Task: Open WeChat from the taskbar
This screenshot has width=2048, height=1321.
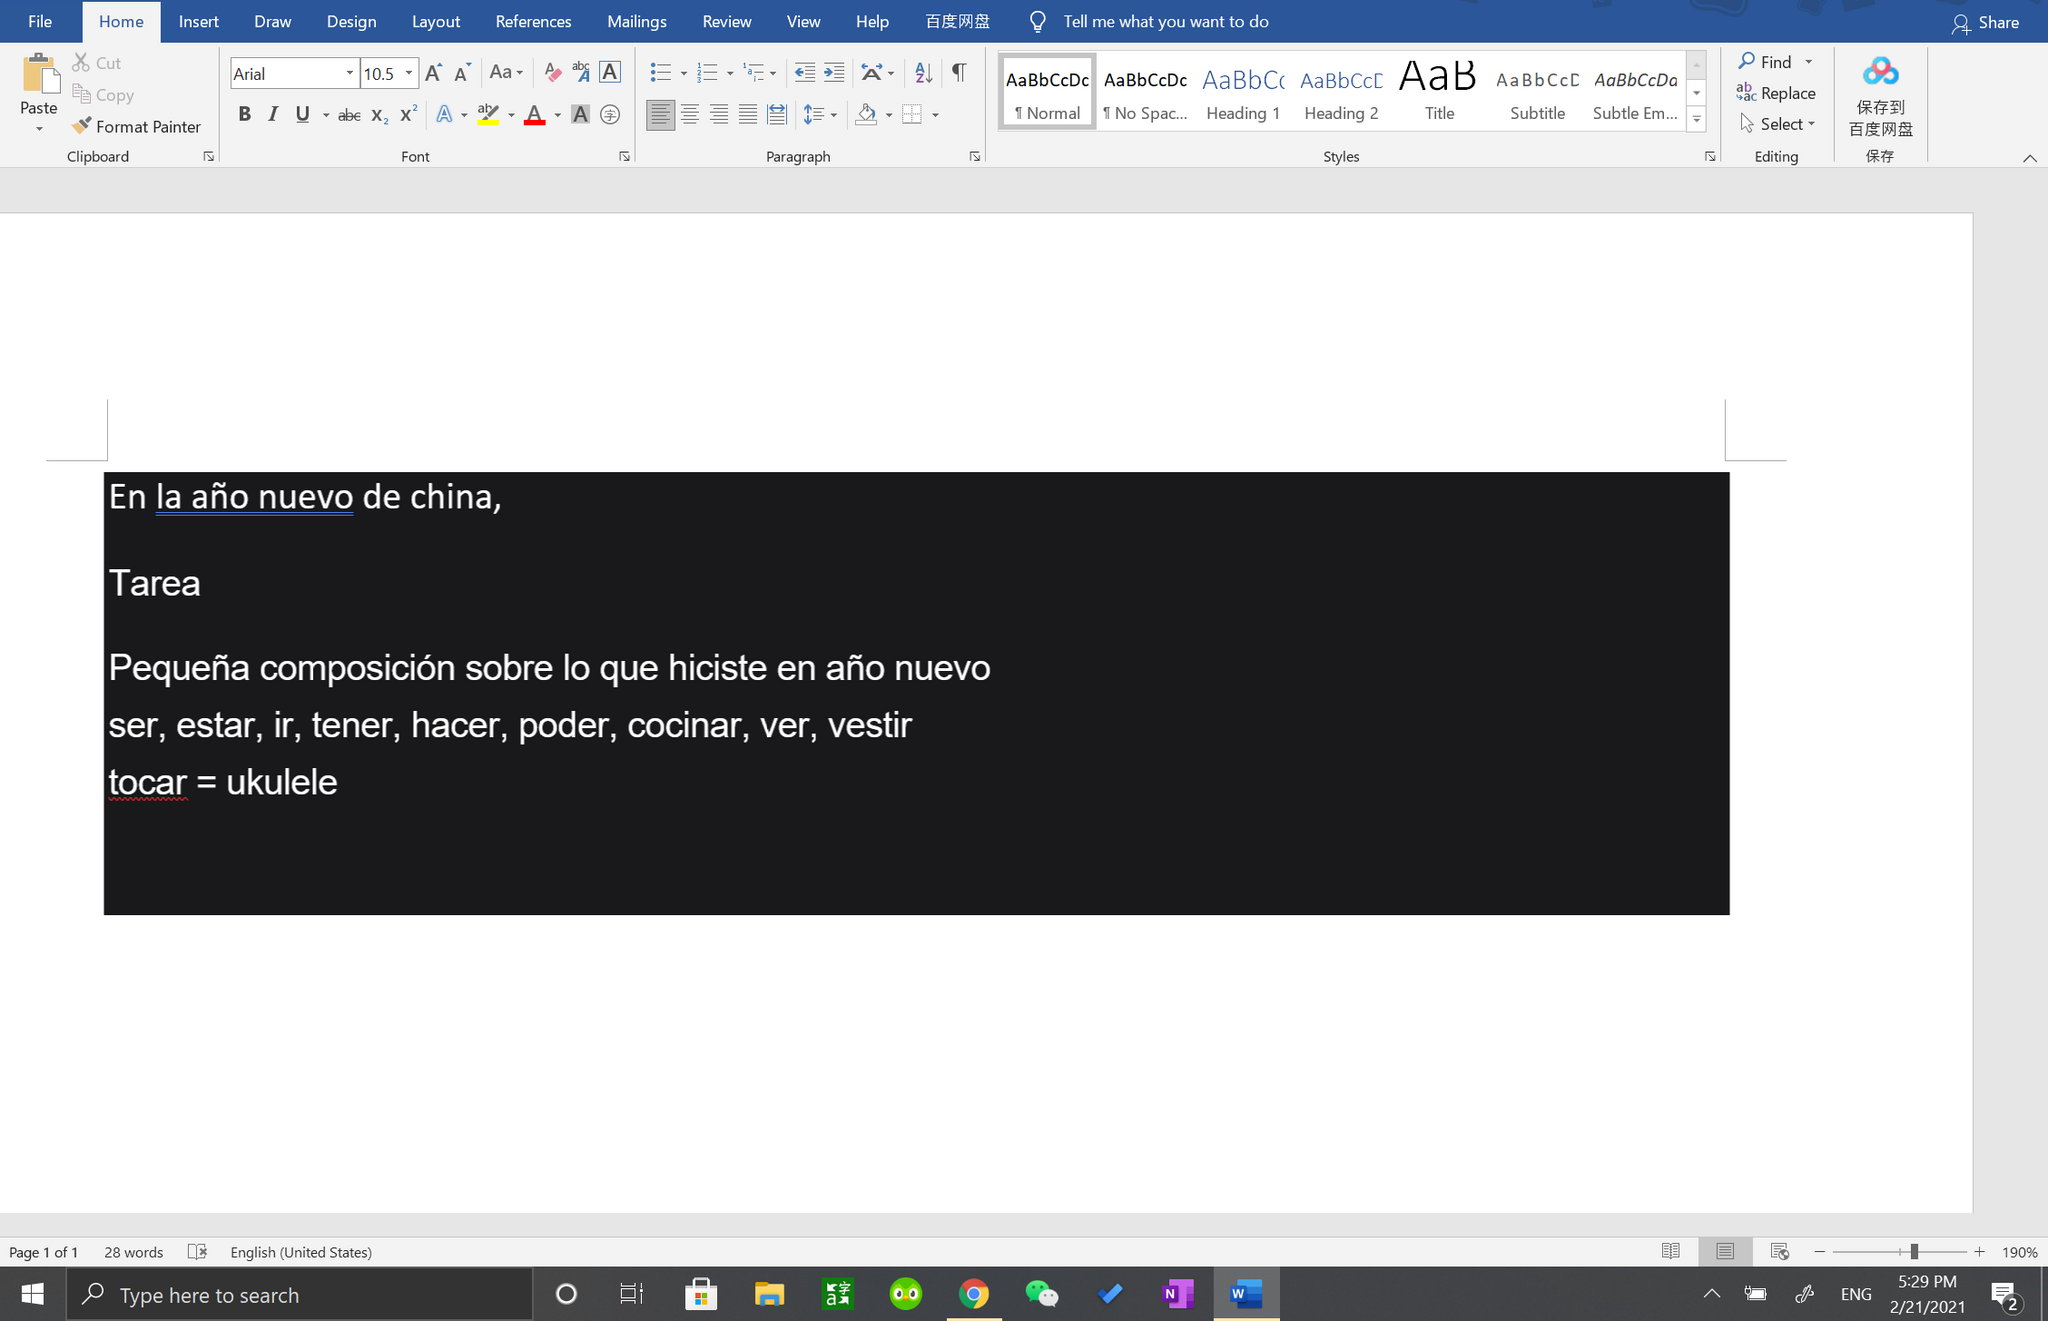Action: (1042, 1294)
